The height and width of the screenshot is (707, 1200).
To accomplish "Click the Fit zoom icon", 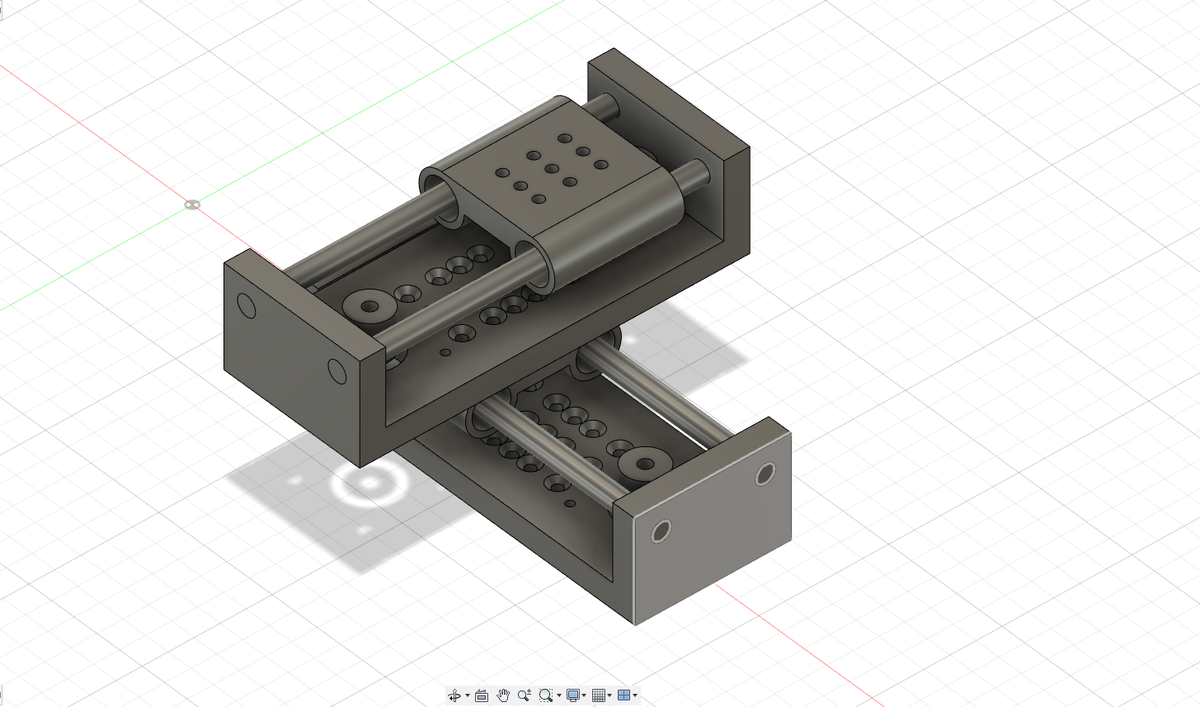I will [545, 695].
